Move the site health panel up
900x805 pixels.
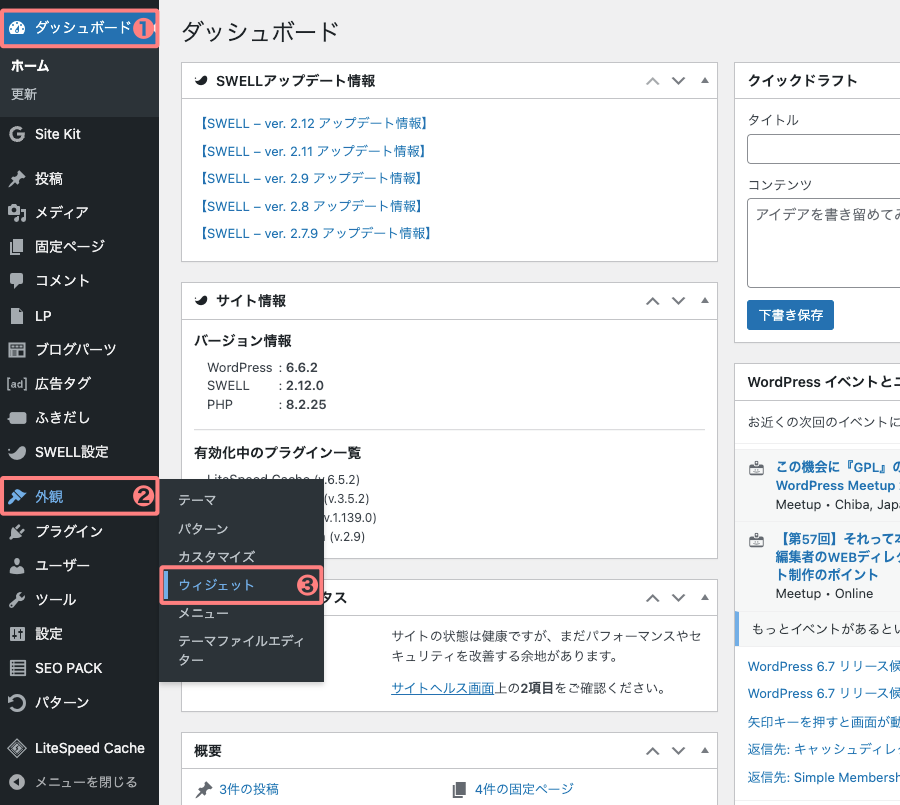(x=653, y=598)
